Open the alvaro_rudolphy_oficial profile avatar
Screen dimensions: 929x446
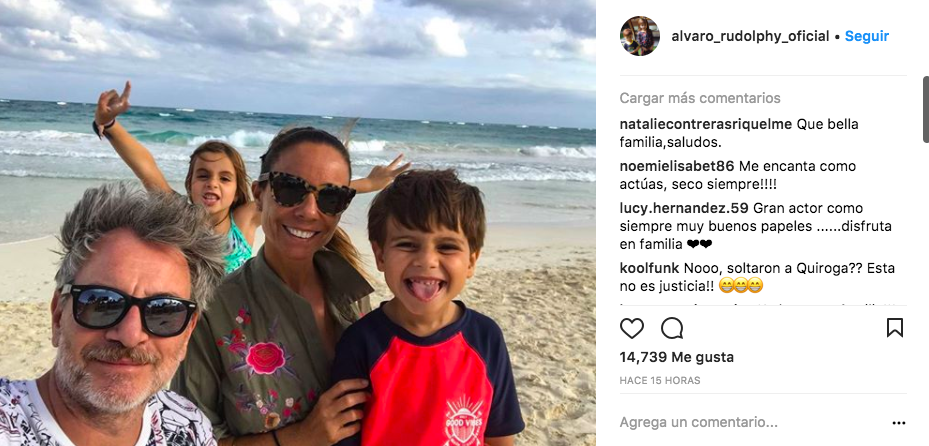coord(640,36)
